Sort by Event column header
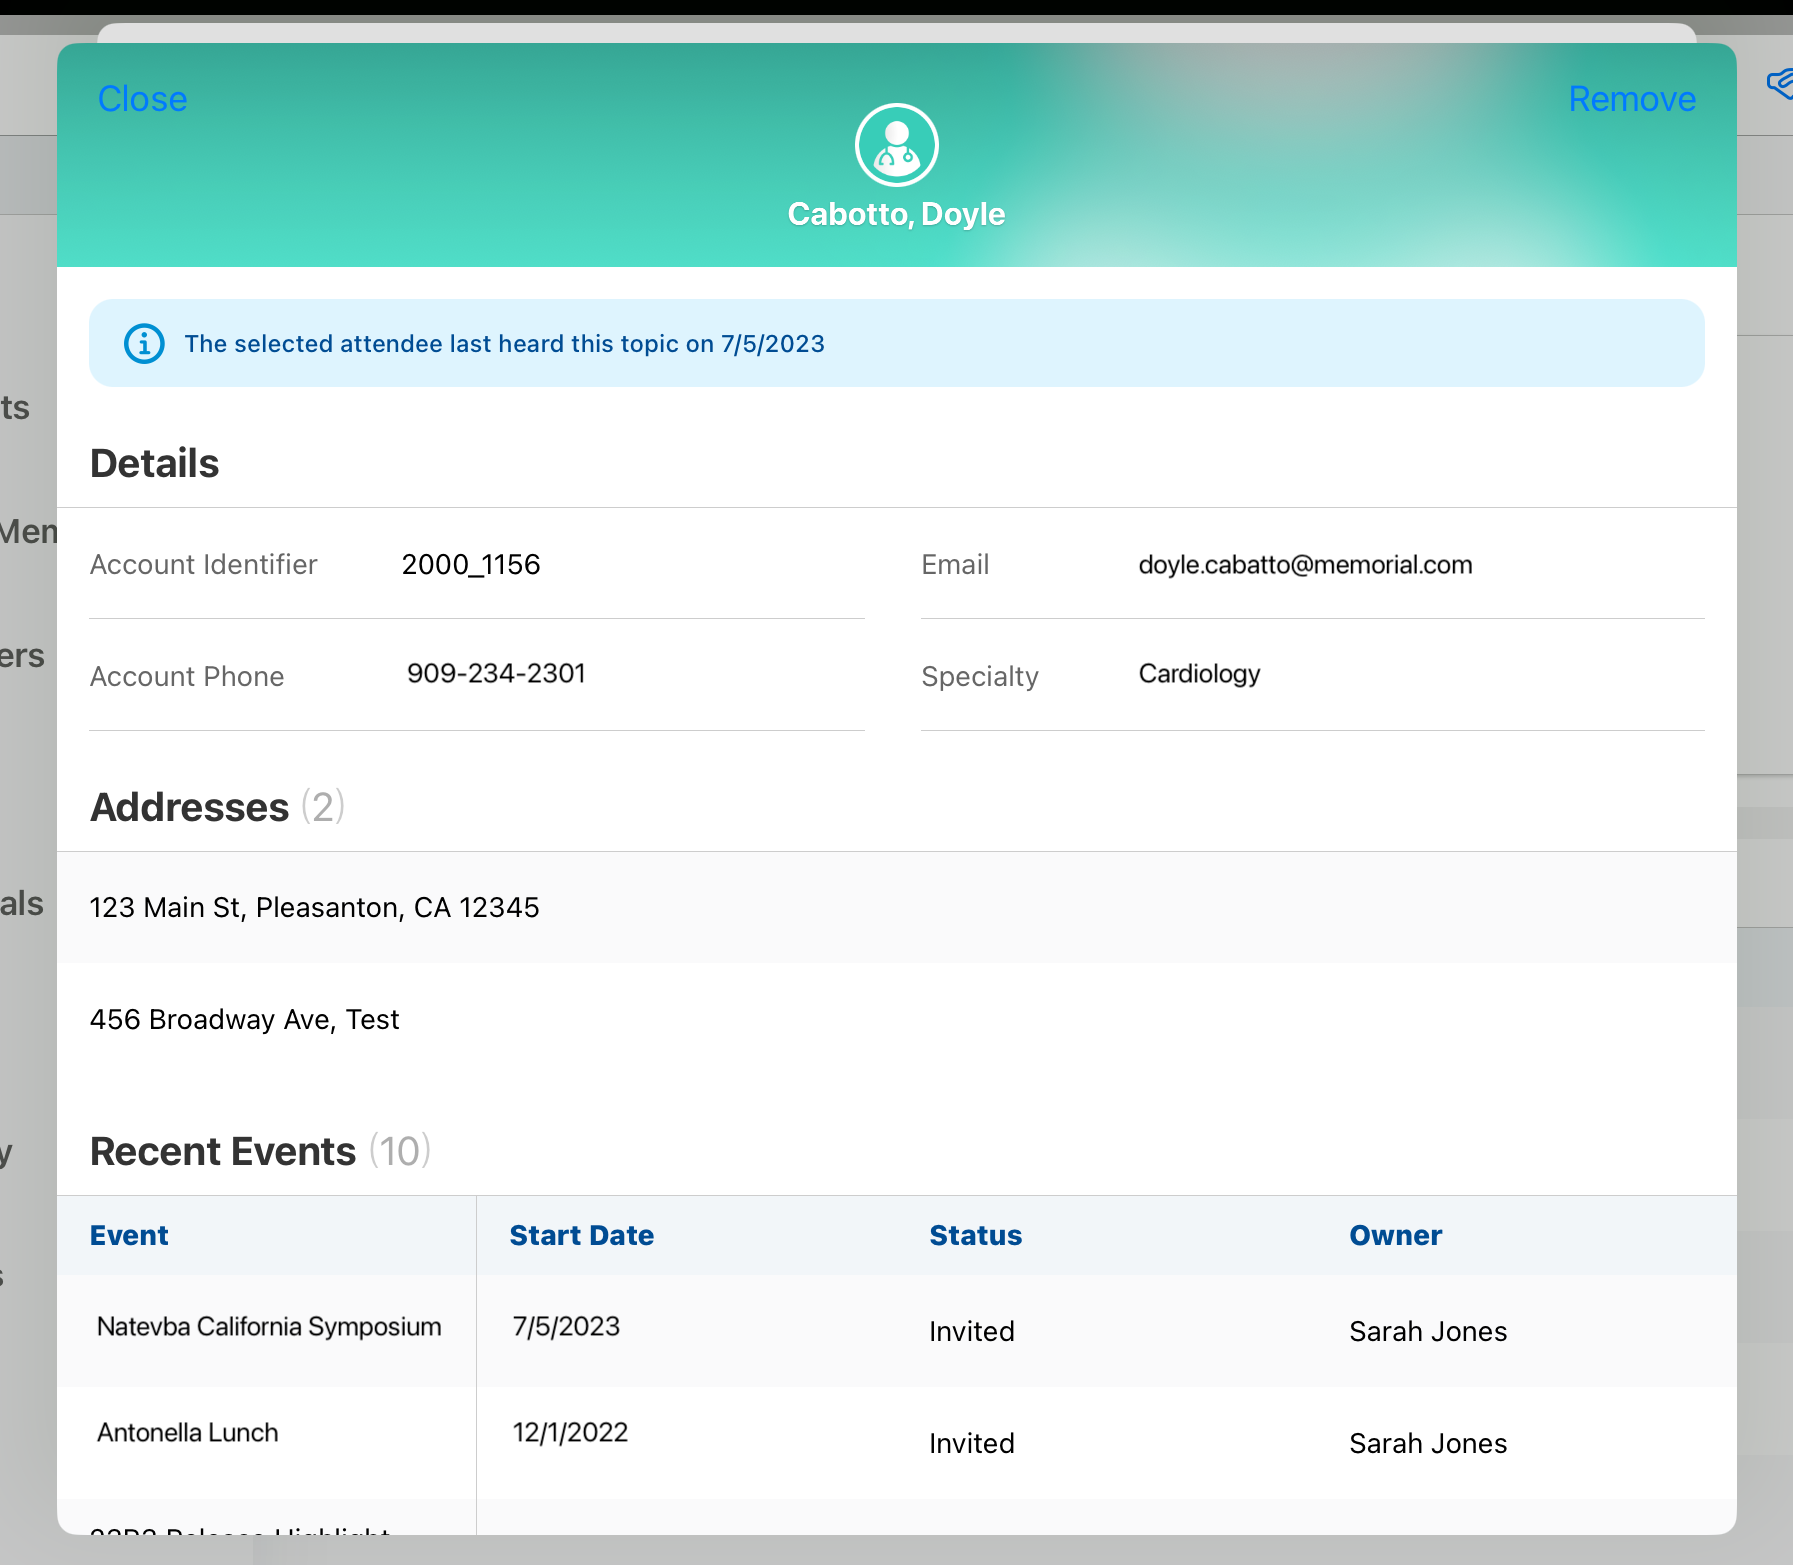This screenshot has height=1565, width=1793. [129, 1235]
